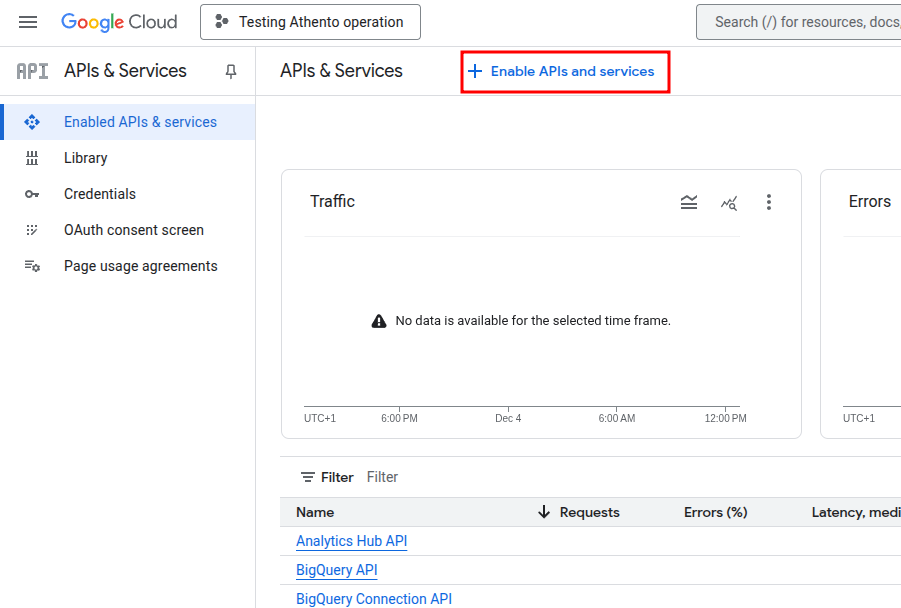Click the Library icon in sidebar
This screenshot has height=608, width=901.
(x=32, y=158)
